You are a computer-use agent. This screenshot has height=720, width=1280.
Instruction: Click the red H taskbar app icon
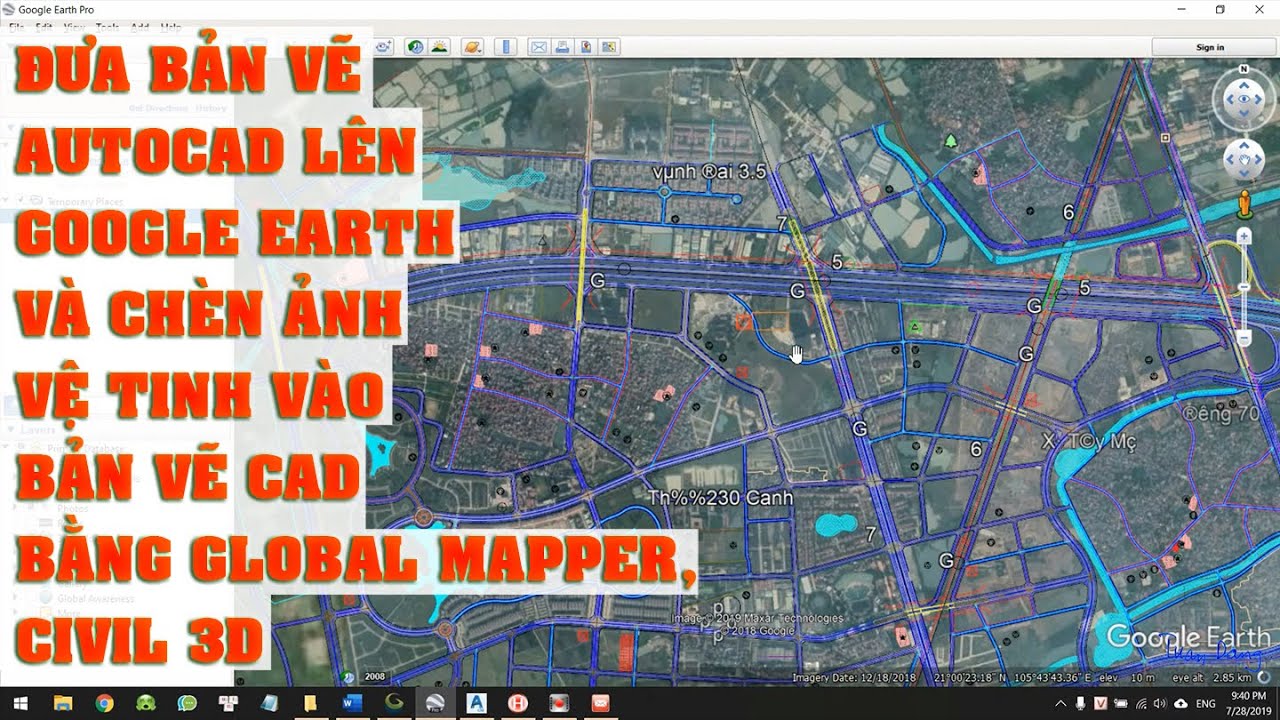[x=518, y=704]
